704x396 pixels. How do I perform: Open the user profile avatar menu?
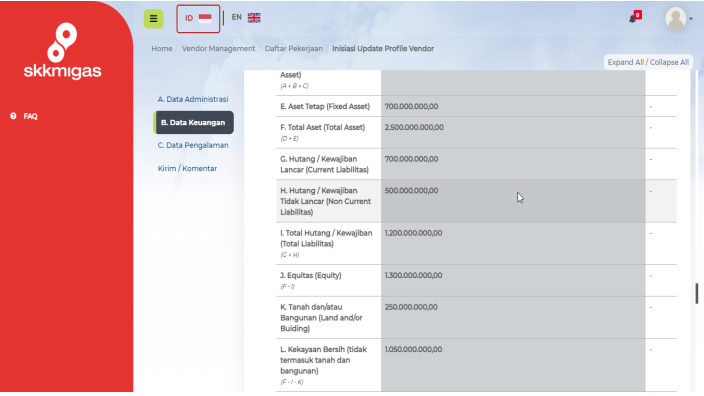pos(676,19)
